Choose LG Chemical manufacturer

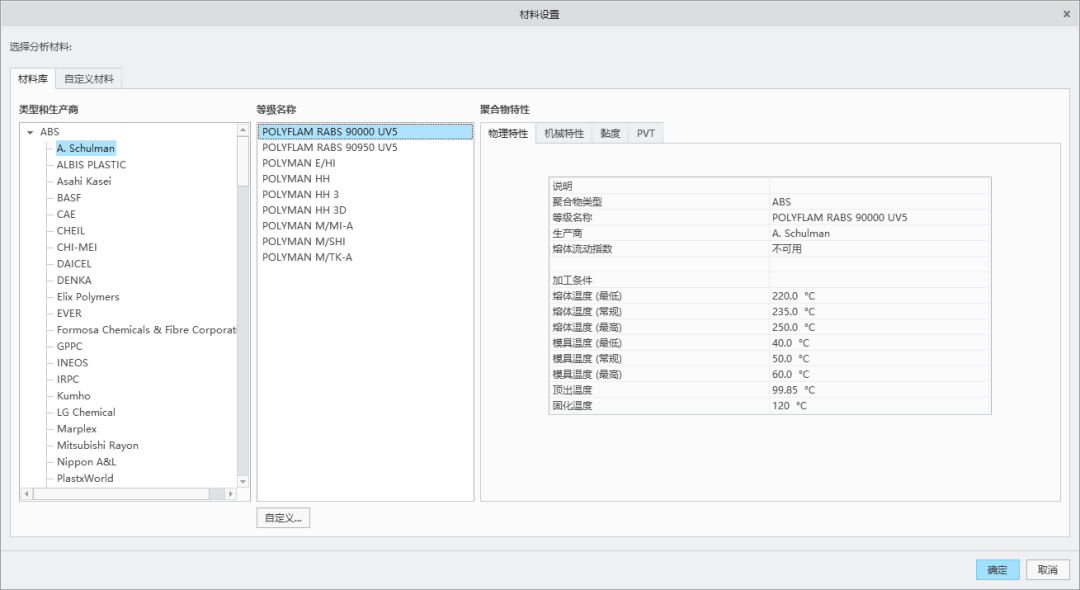coord(85,412)
